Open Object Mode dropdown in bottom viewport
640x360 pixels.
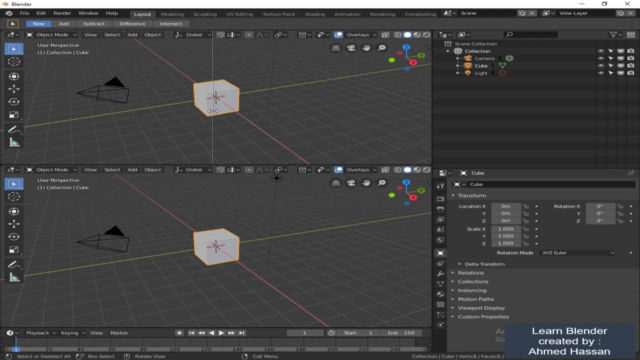click(52, 170)
